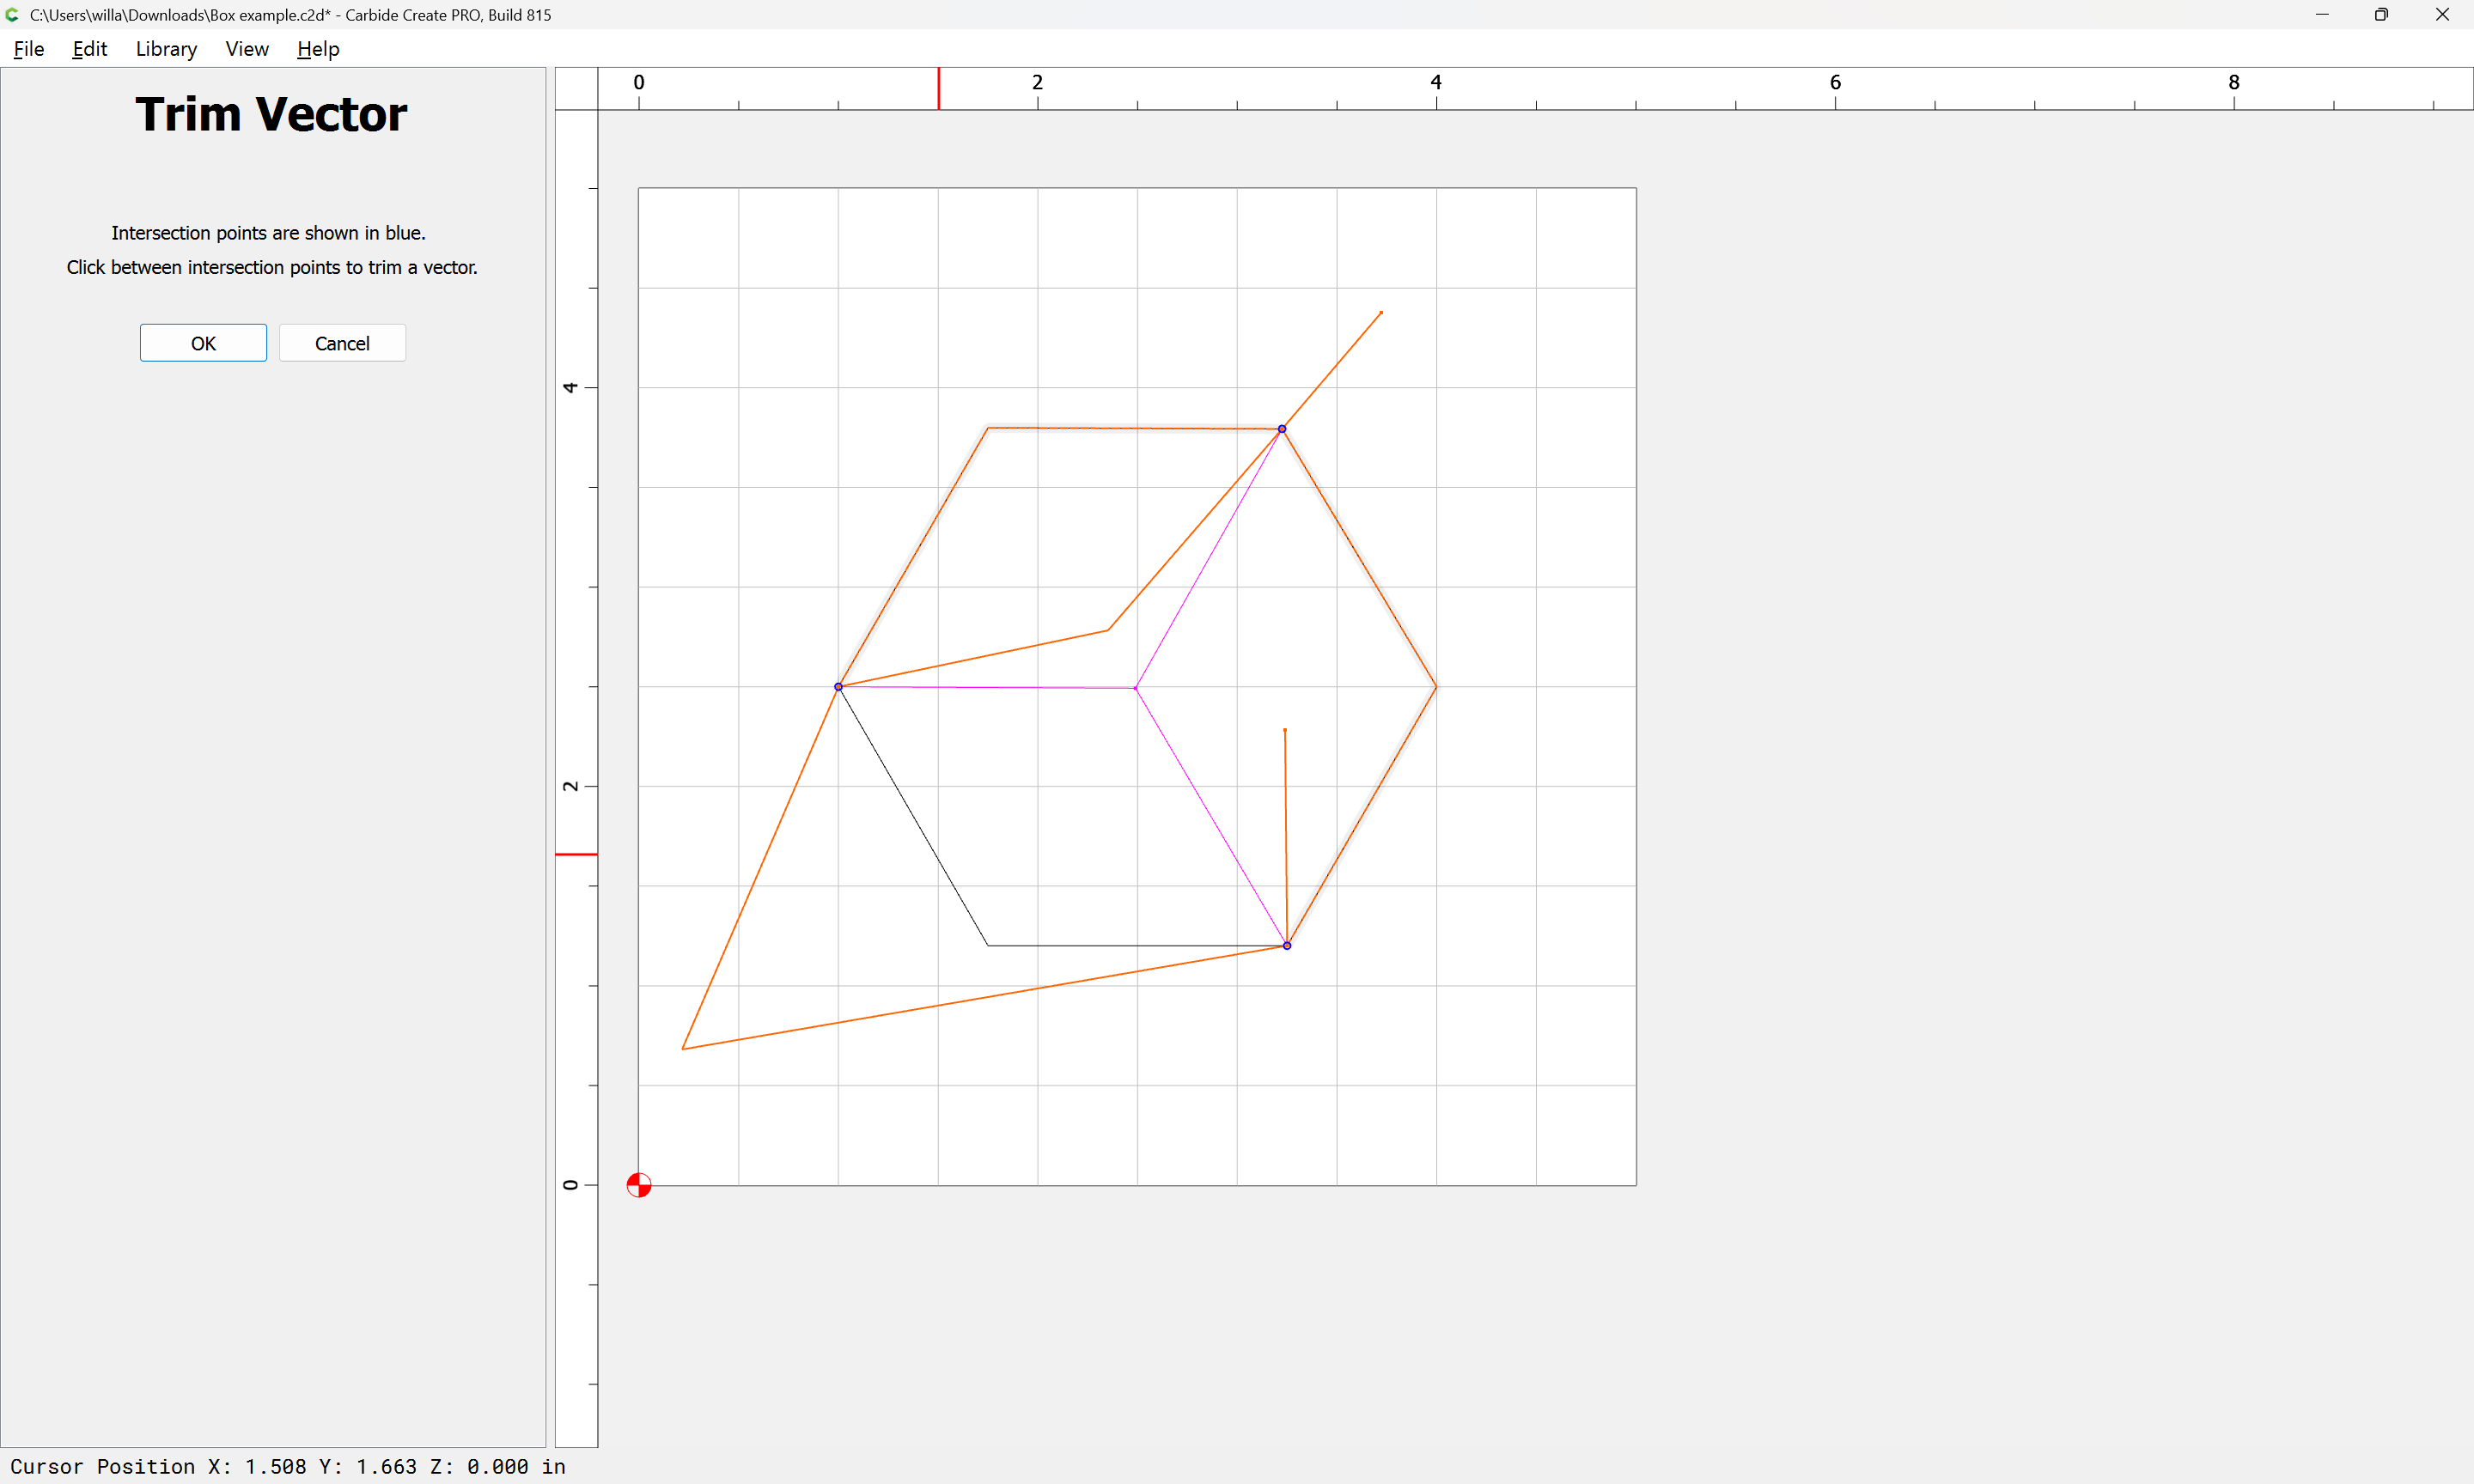Screen dimensions: 2474x1484
Task: Trim the black bottom edge of the hexagon
Action: tap(1137, 946)
